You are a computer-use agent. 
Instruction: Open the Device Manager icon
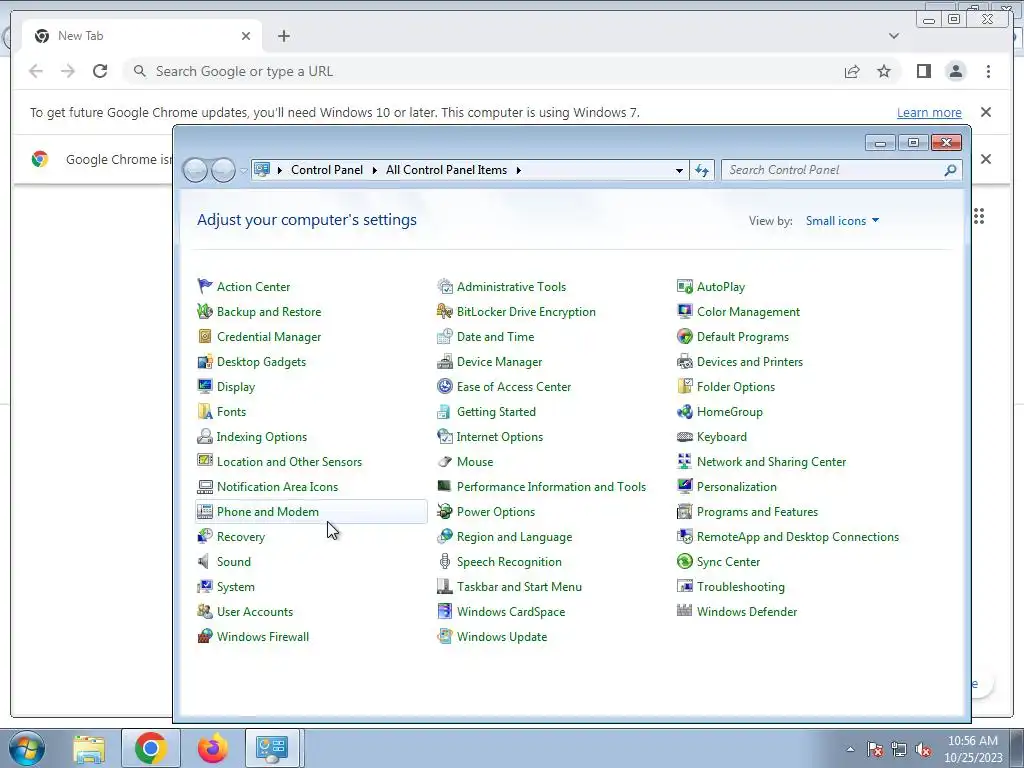445,361
